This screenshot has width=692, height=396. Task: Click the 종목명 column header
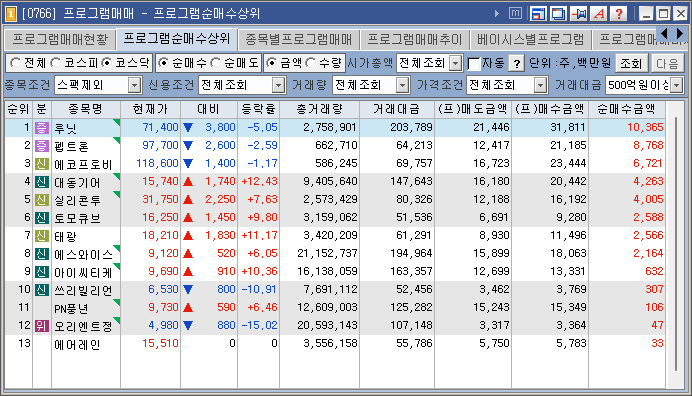coord(86,109)
